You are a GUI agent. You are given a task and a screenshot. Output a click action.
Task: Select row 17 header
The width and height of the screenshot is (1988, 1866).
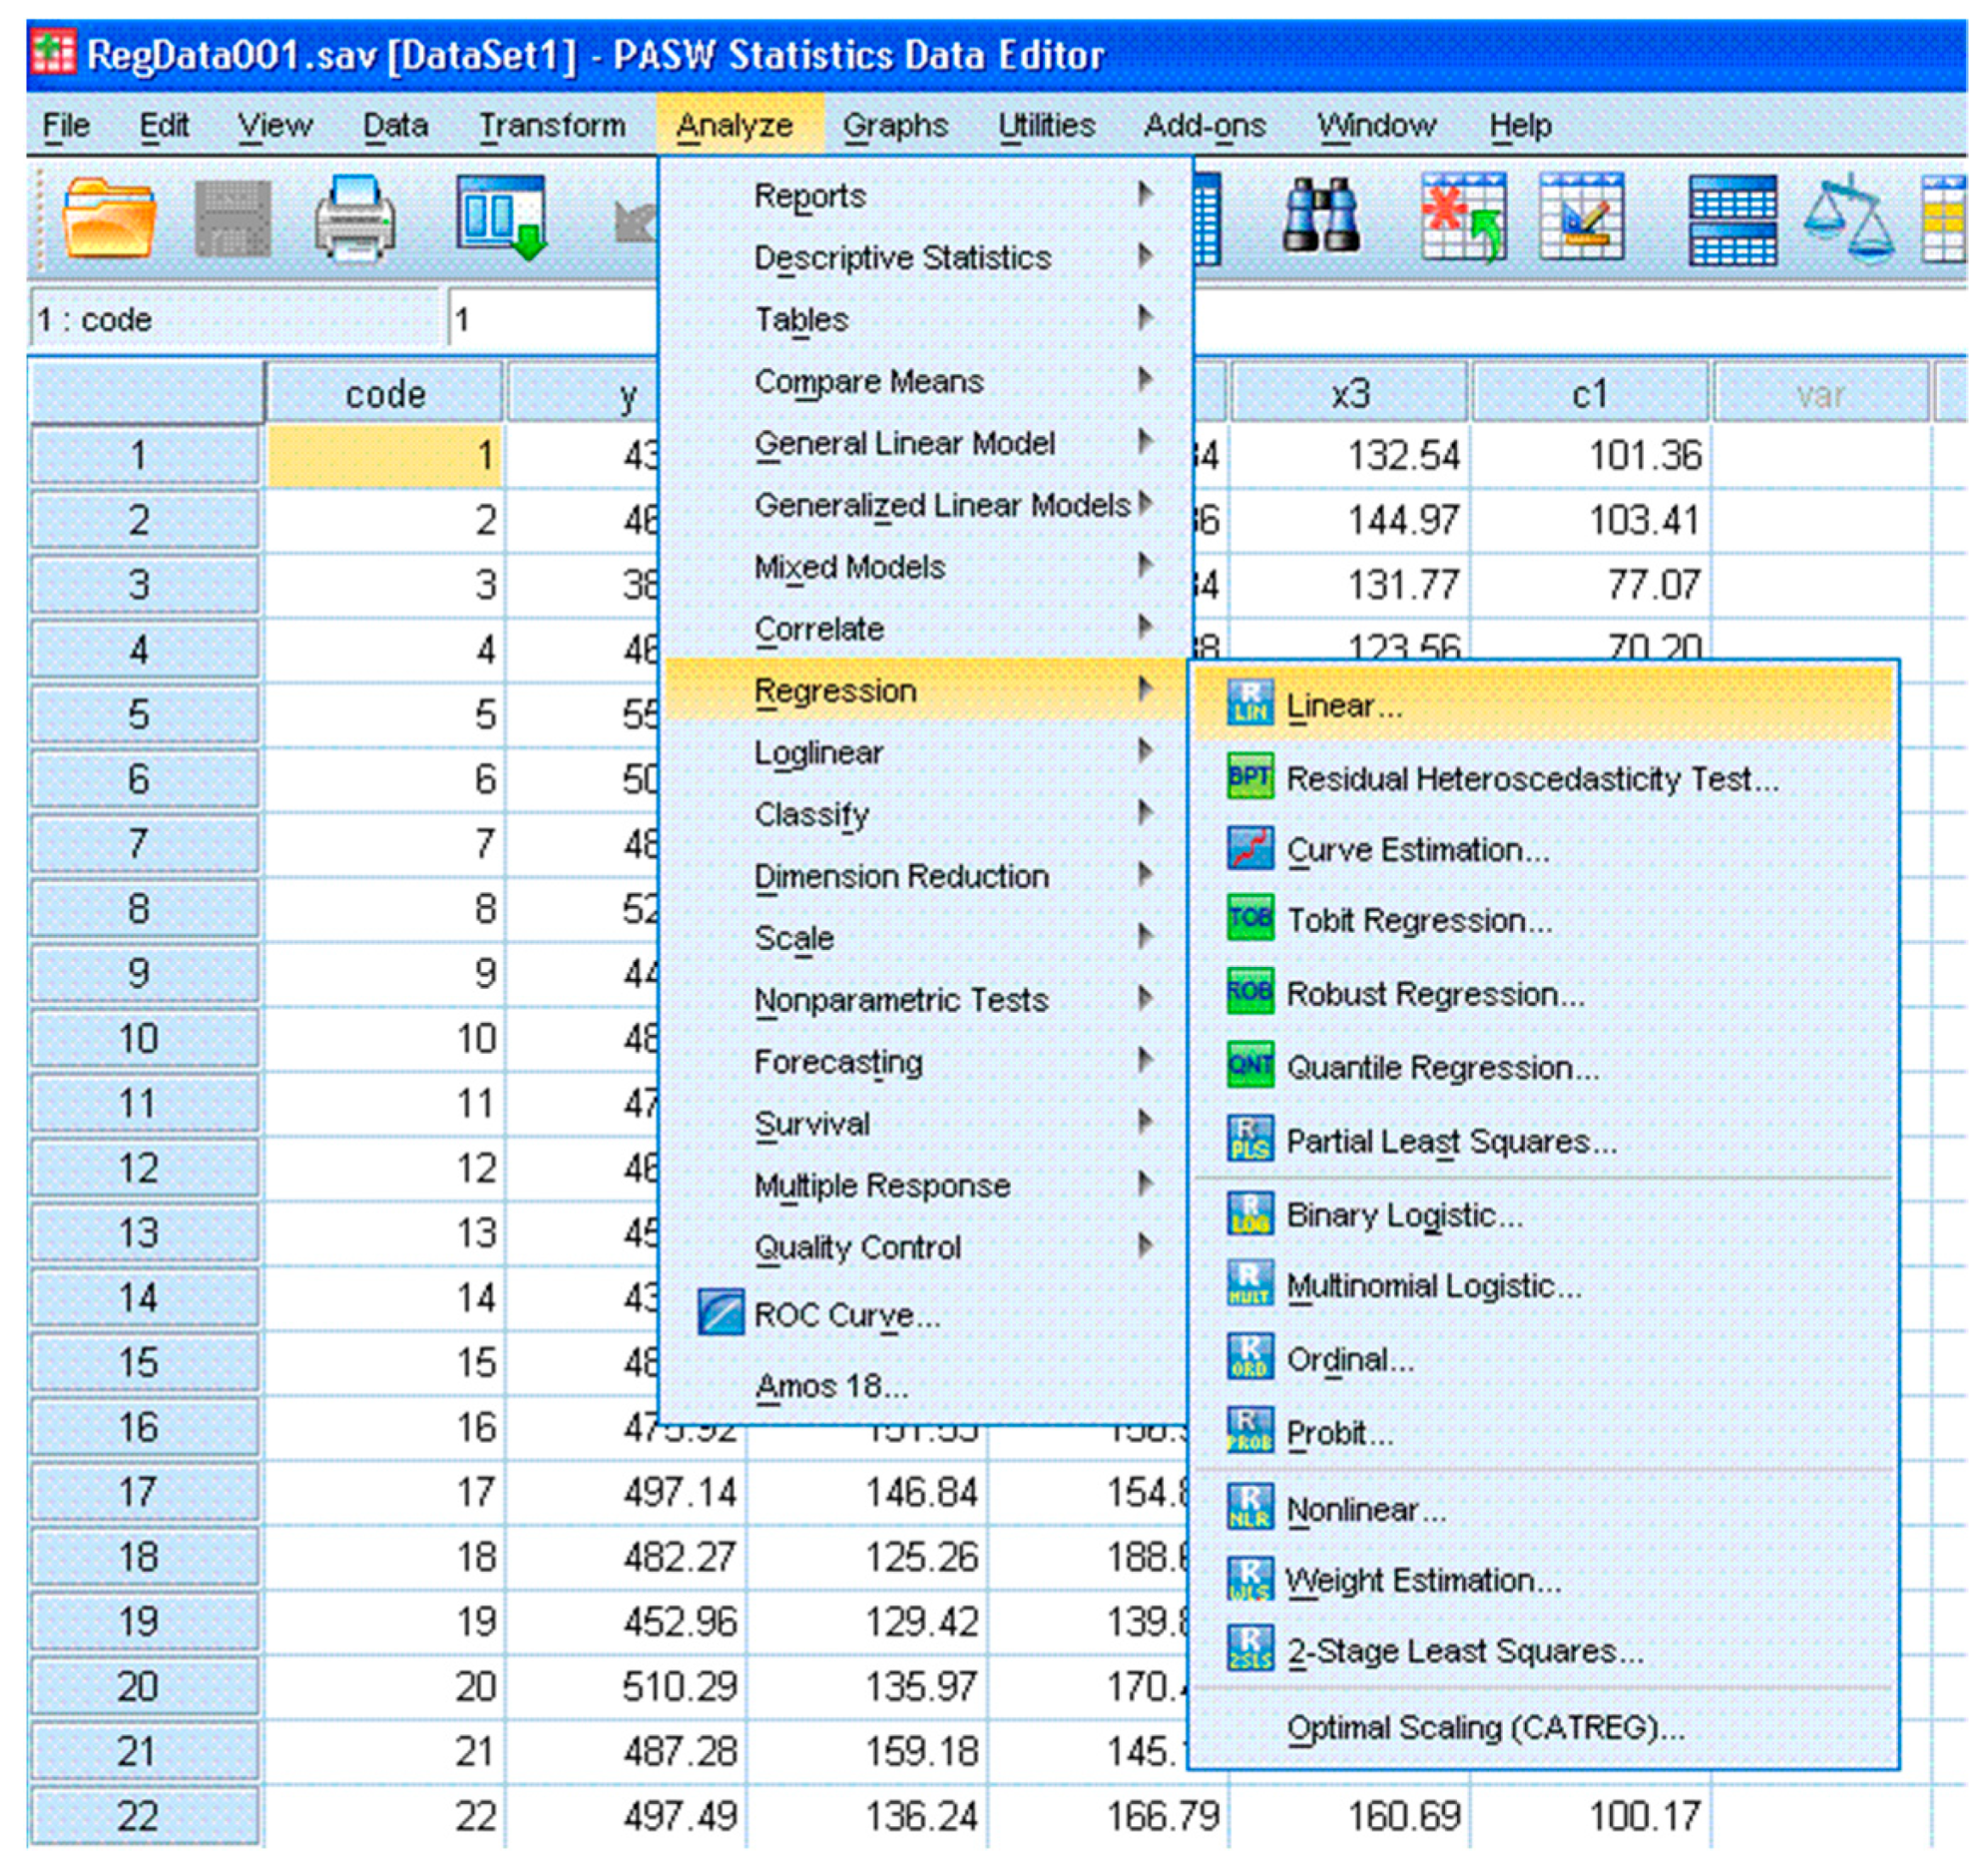pos(140,1492)
